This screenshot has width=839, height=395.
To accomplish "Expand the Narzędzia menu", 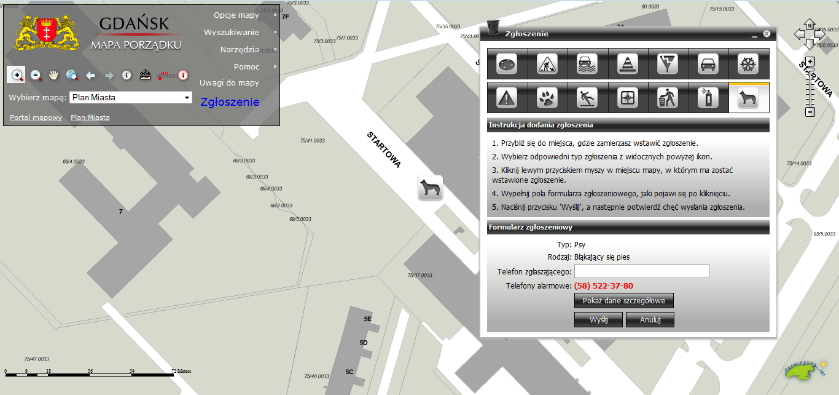I will (239, 49).
